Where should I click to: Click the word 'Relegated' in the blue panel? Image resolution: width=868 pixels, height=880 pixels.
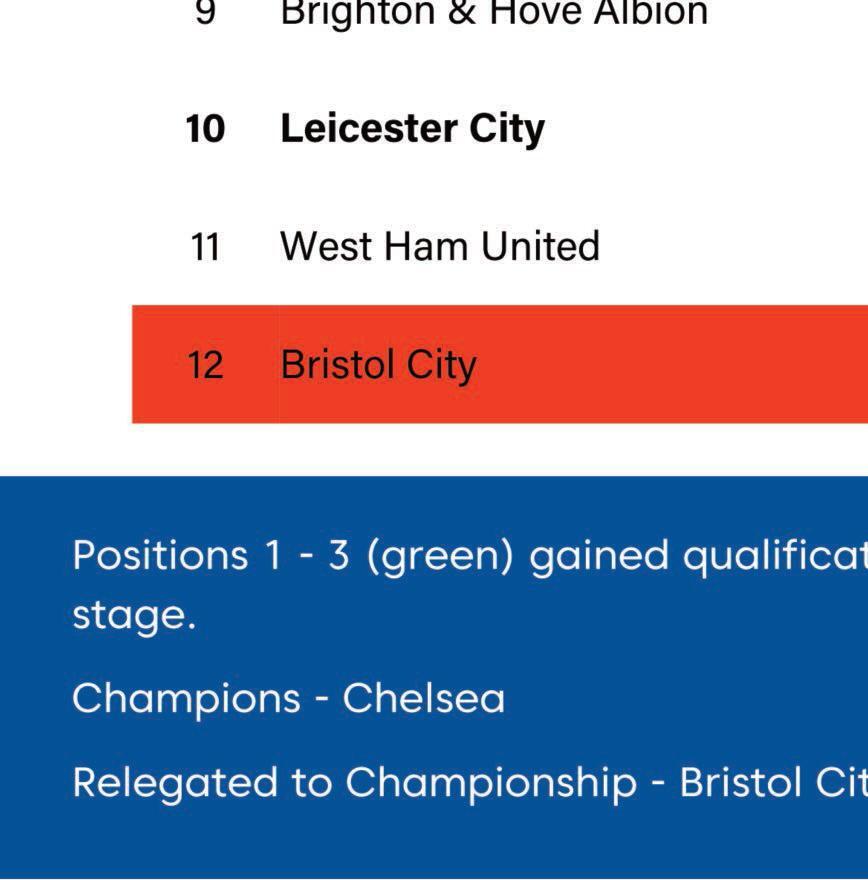point(175,785)
